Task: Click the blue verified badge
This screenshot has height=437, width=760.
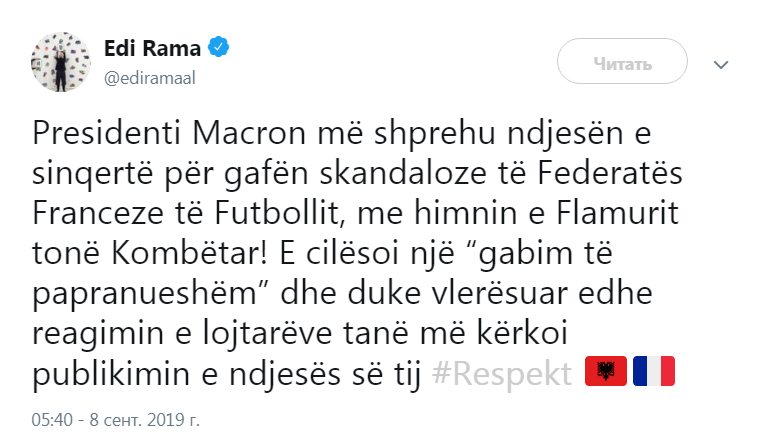Action: click(x=219, y=48)
